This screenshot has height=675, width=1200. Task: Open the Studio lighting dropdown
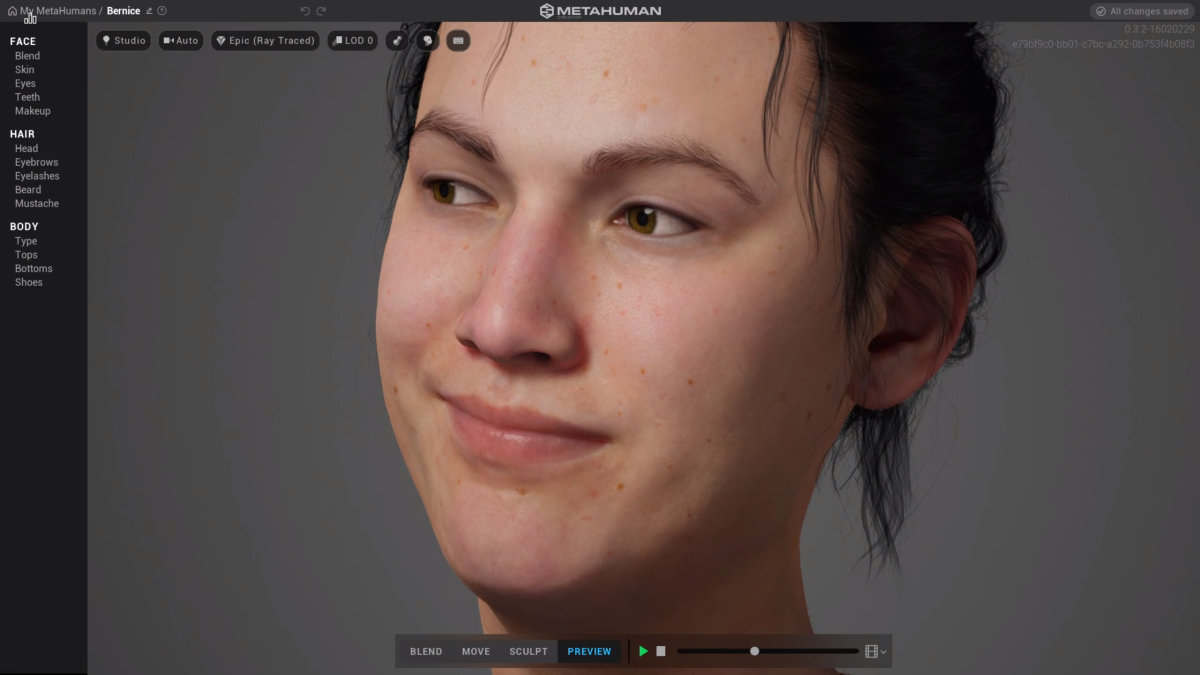124,41
